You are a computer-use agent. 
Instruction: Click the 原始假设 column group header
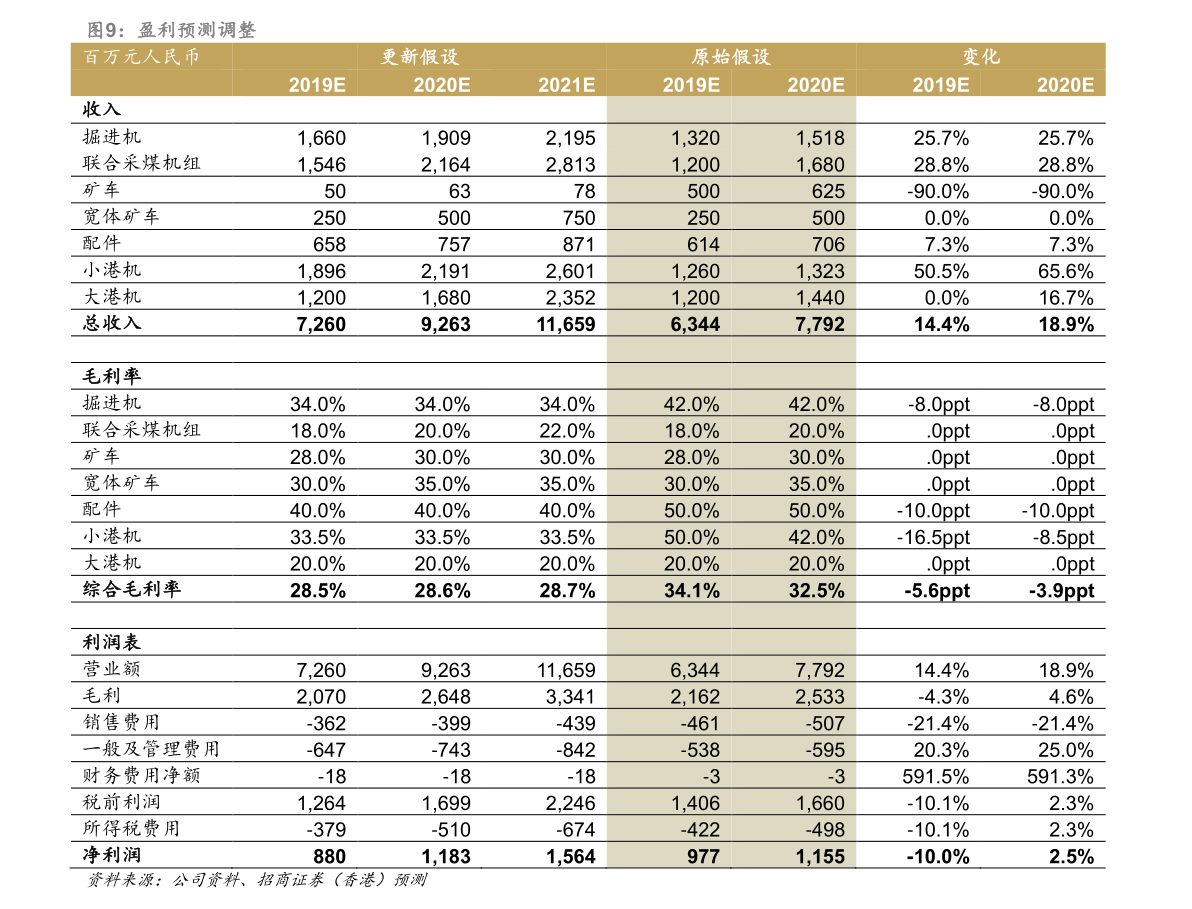pyautogui.click(x=731, y=57)
